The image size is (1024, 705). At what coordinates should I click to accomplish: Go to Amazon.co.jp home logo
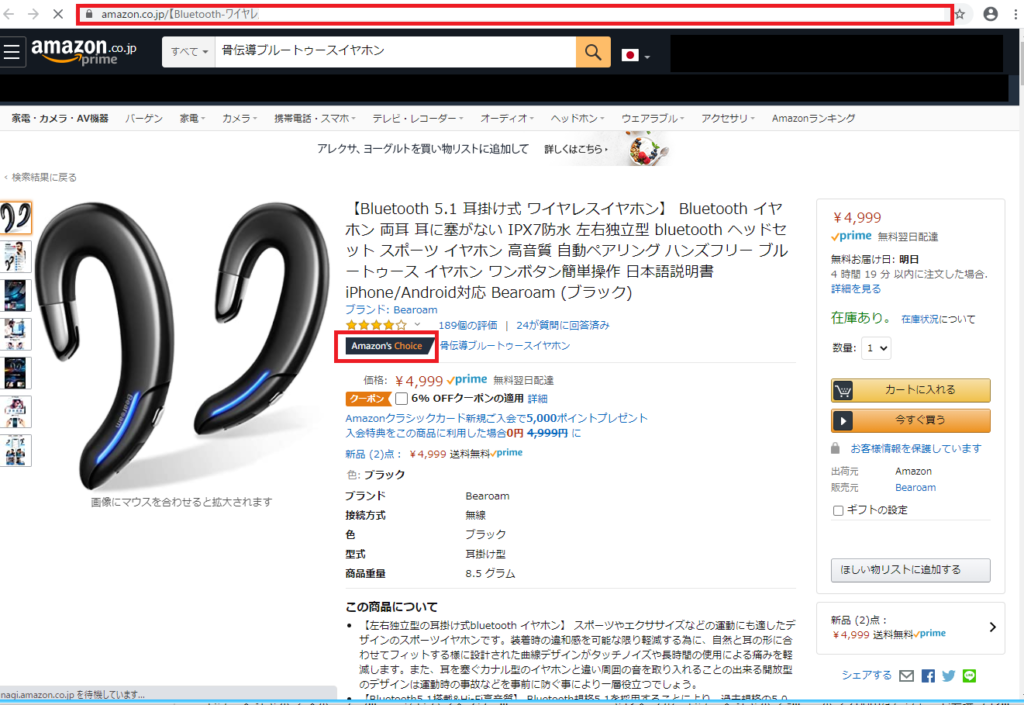tap(84, 51)
